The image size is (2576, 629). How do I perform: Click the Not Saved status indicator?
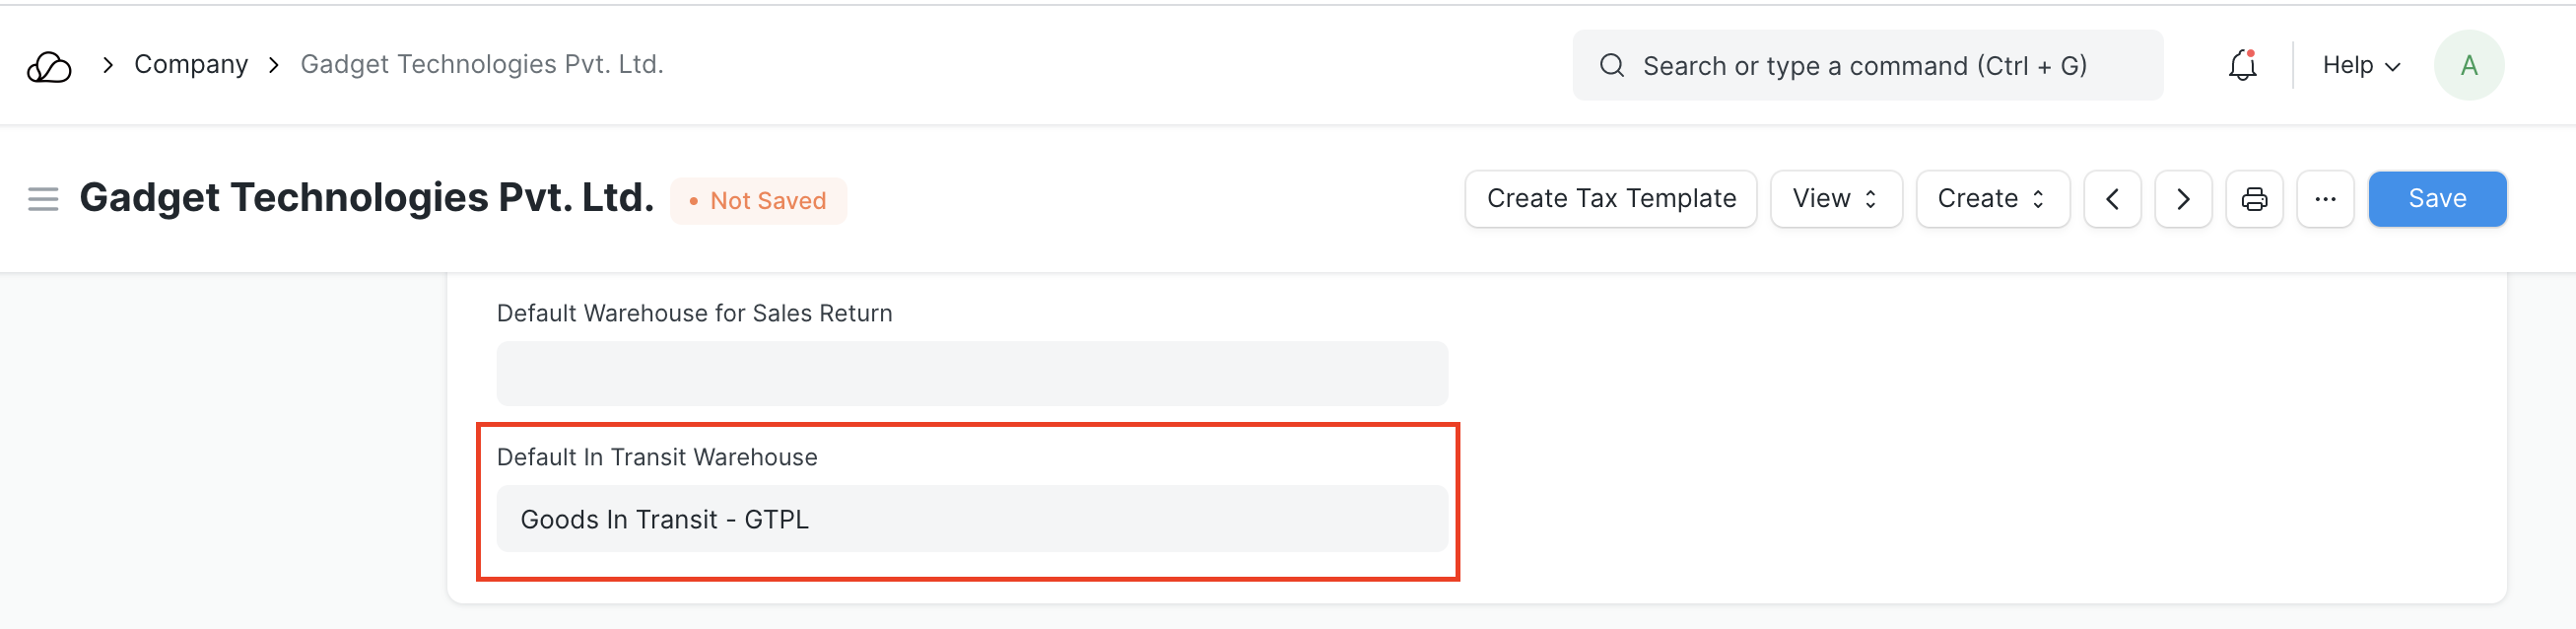coord(759,201)
